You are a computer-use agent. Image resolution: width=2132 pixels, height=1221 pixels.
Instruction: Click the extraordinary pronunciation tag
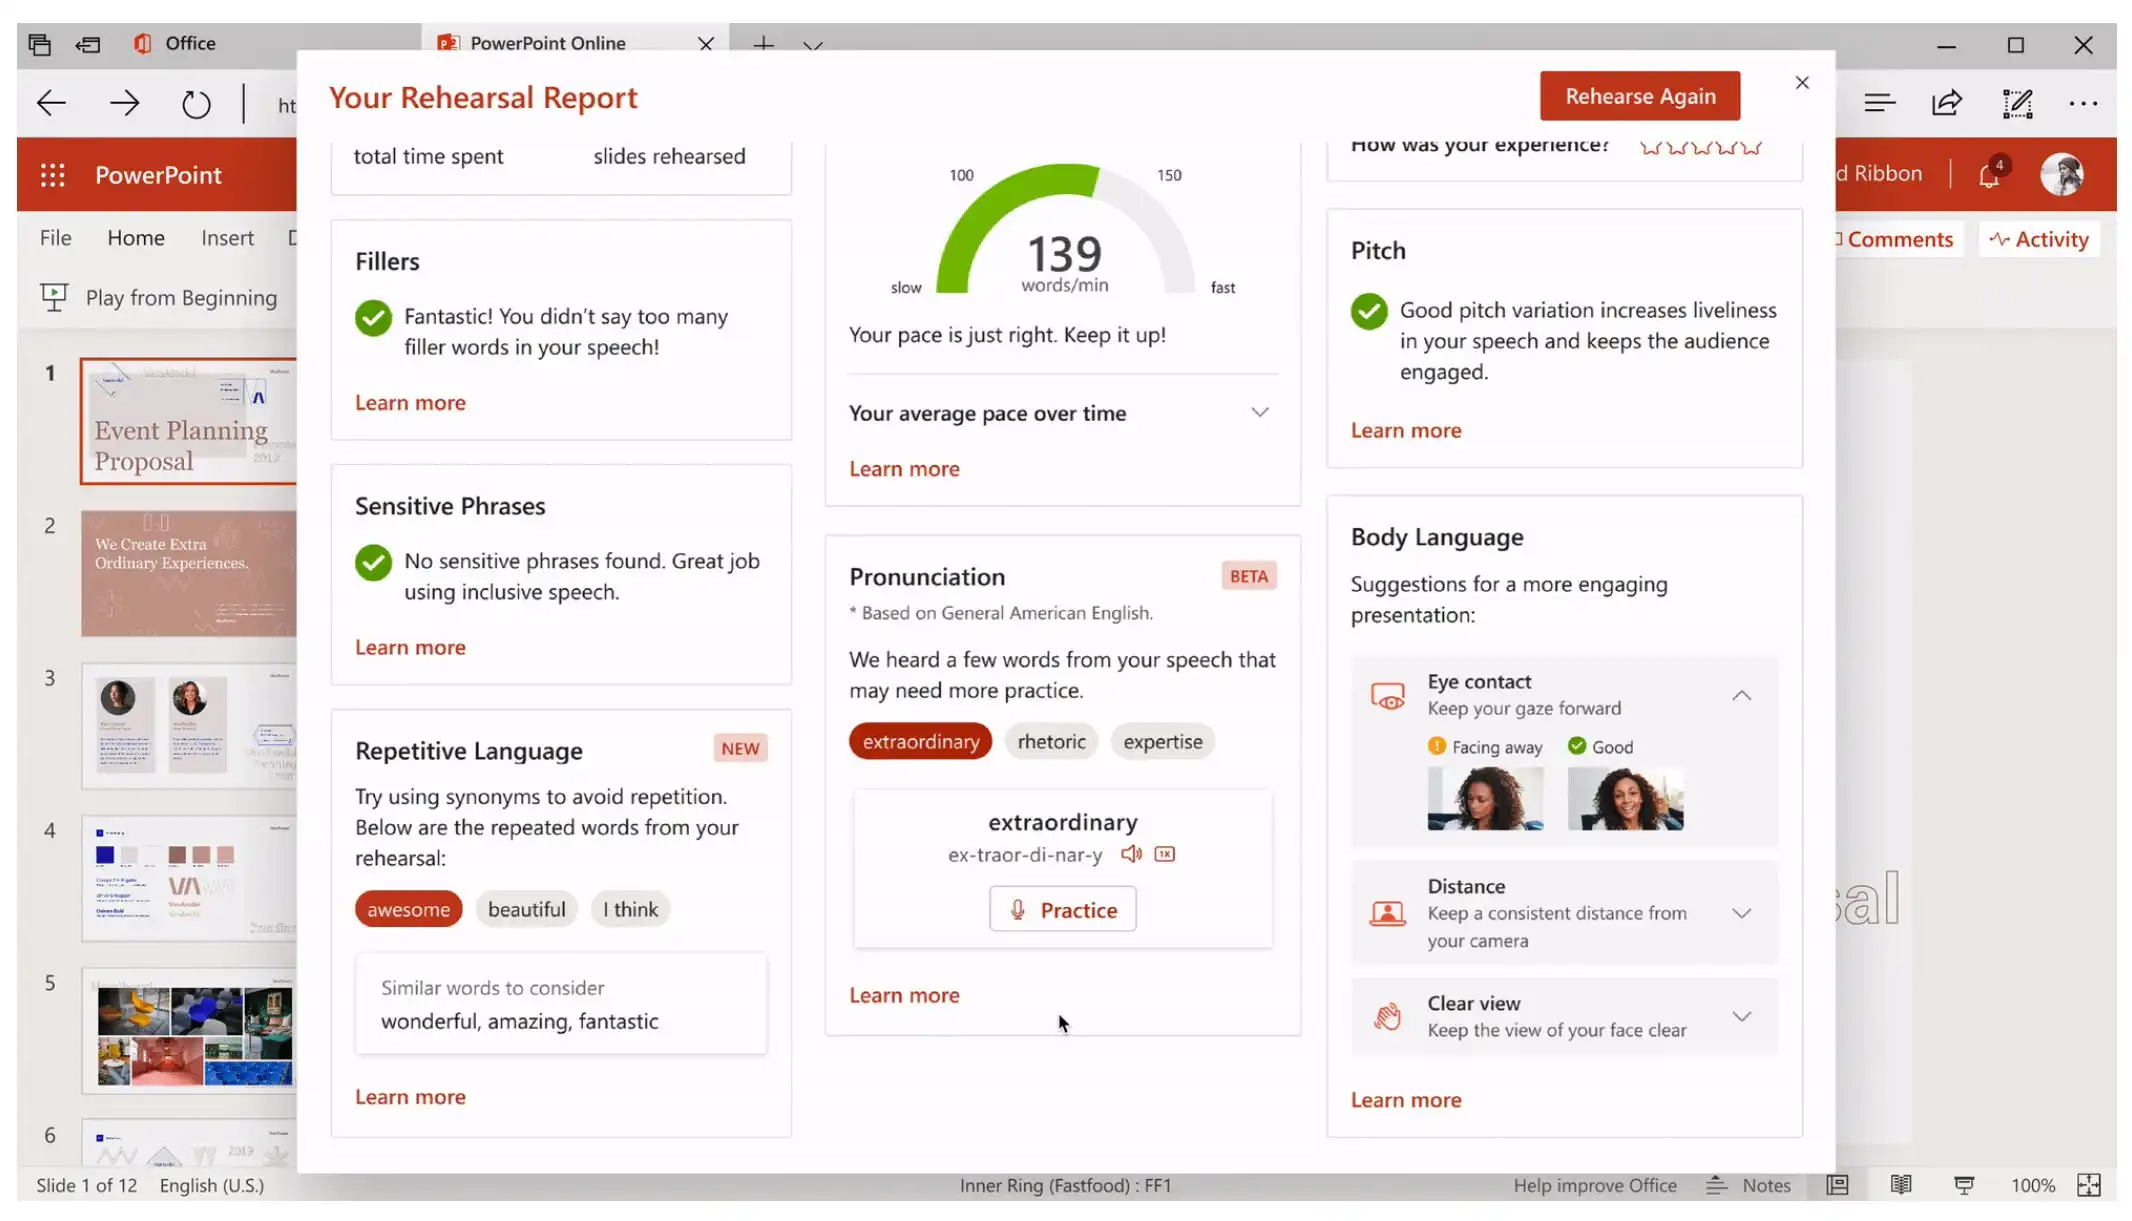click(922, 741)
